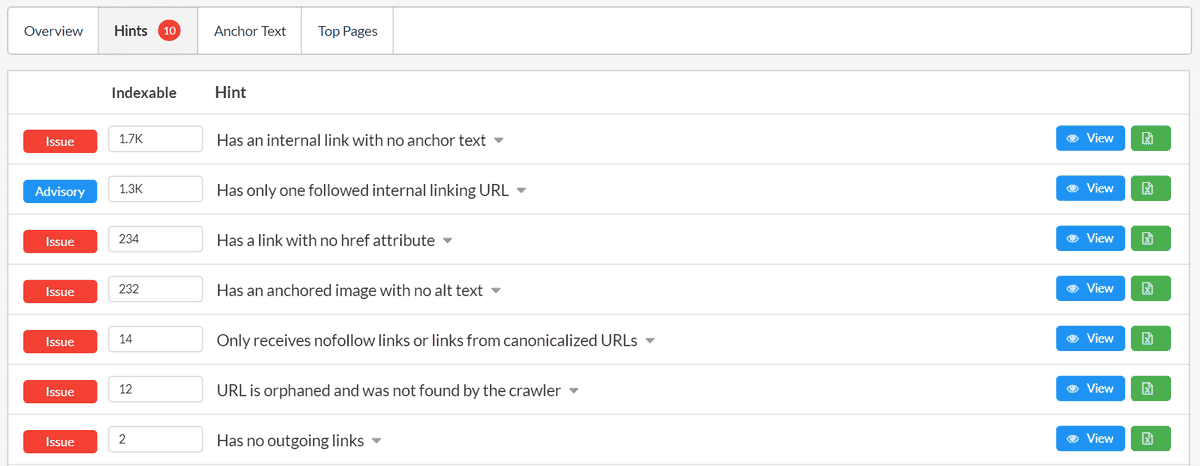Image resolution: width=1200 pixels, height=466 pixels.
Task: Export 'Only receives nofollow links' hint spreadsheet
Action: click(x=1150, y=339)
